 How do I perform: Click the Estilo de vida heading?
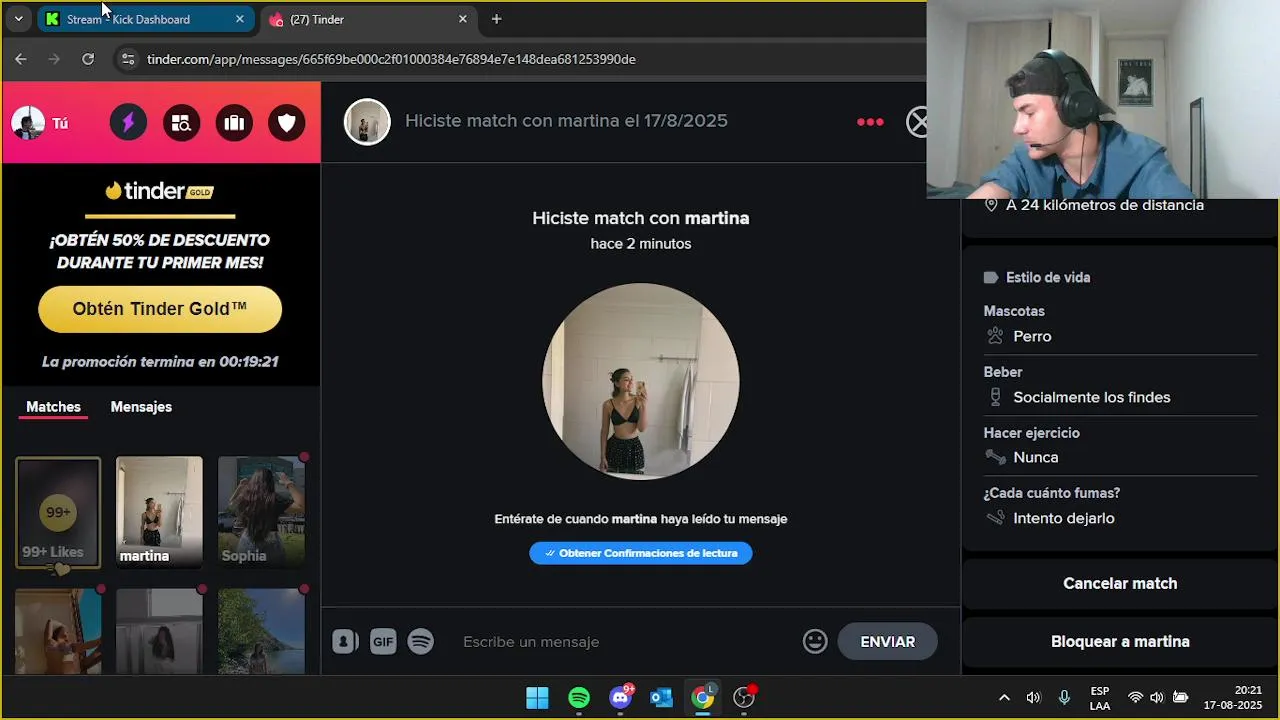point(1048,277)
